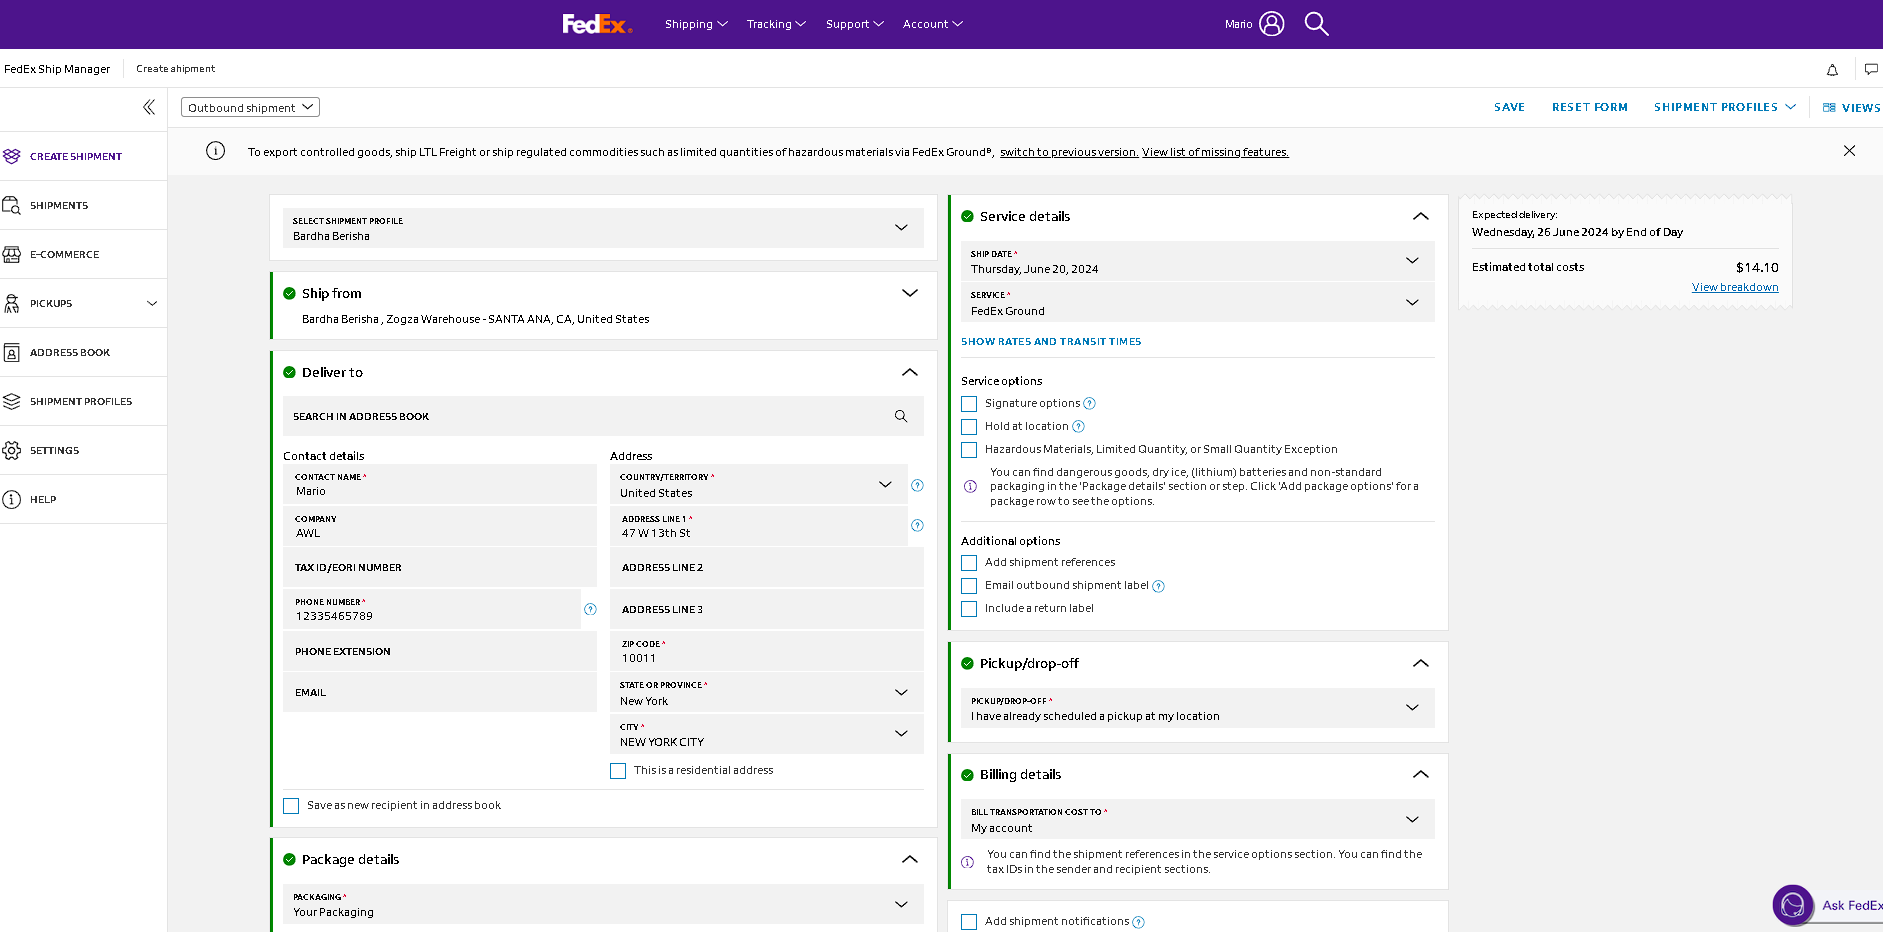The height and width of the screenshot is (932, 1883).
Task: Open Bill Transportation Cost To dropdown
Action: coord(1197,819)
